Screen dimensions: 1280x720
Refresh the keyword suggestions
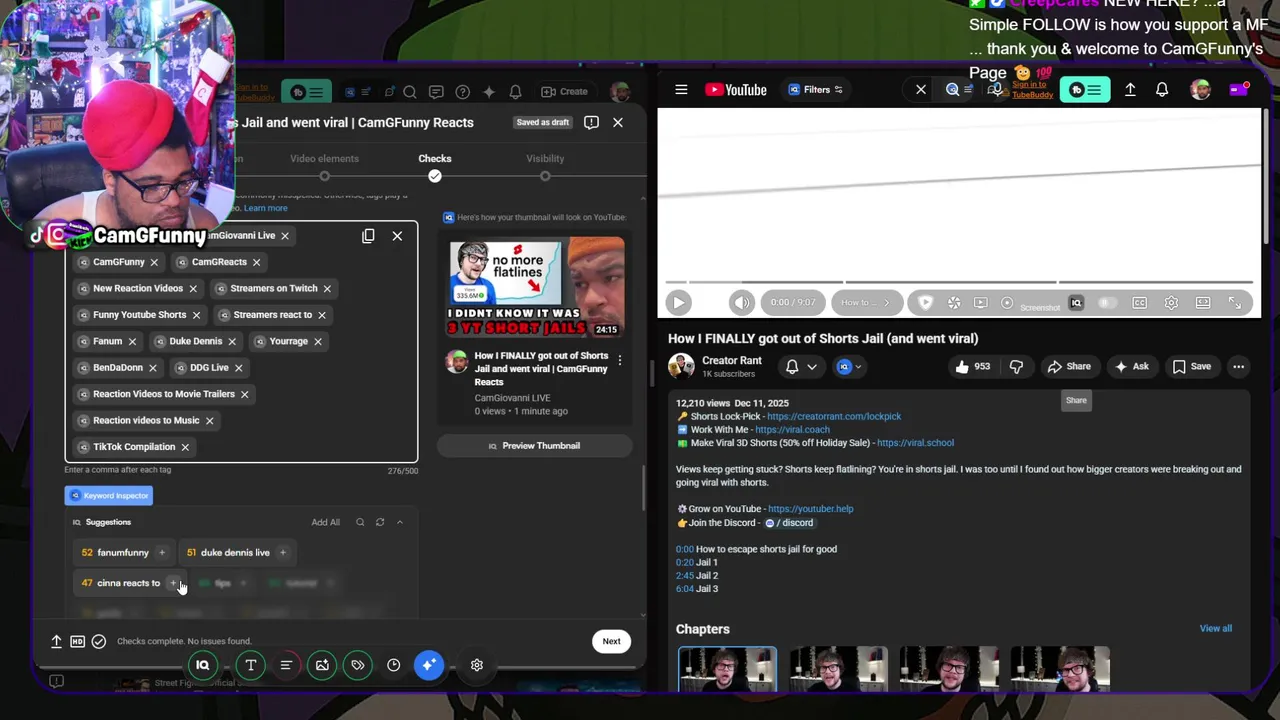(x=380, y=522)
